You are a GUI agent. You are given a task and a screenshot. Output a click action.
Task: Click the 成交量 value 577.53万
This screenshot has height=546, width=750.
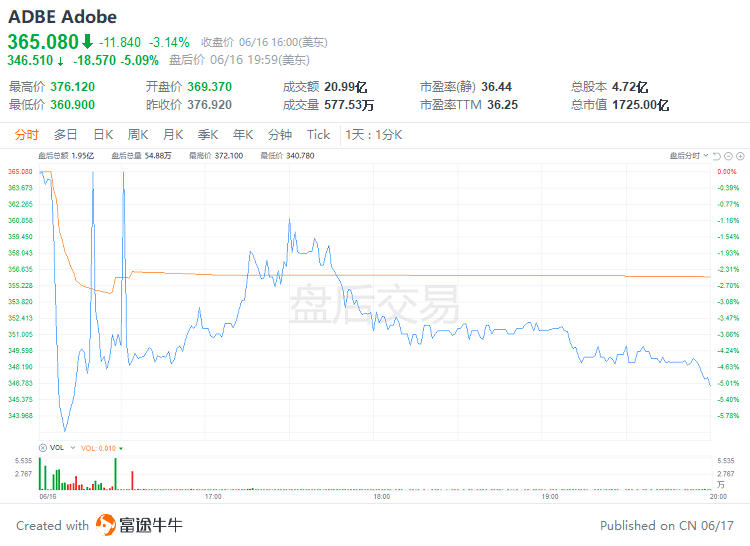tap(349, 104)
